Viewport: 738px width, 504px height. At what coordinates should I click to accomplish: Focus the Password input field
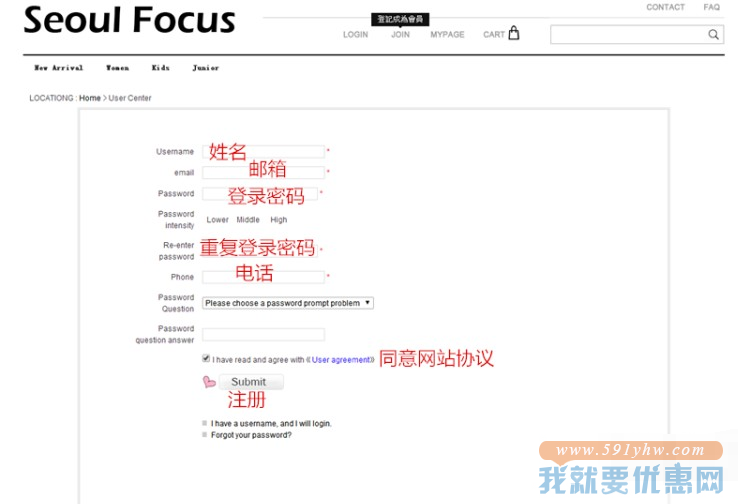[x=260, y=193]
